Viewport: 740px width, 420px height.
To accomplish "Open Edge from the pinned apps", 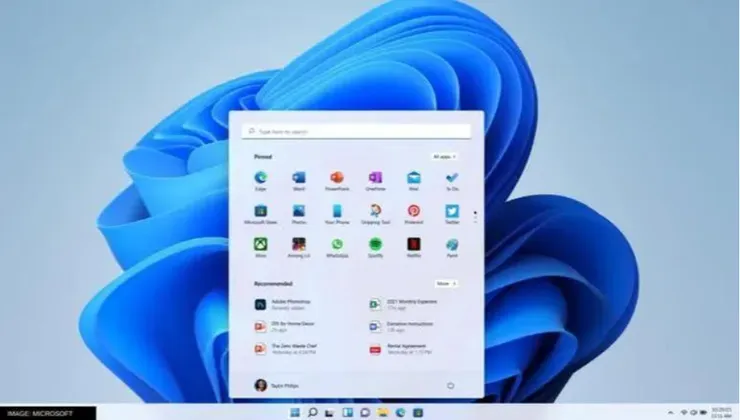I will coord(261,181).
